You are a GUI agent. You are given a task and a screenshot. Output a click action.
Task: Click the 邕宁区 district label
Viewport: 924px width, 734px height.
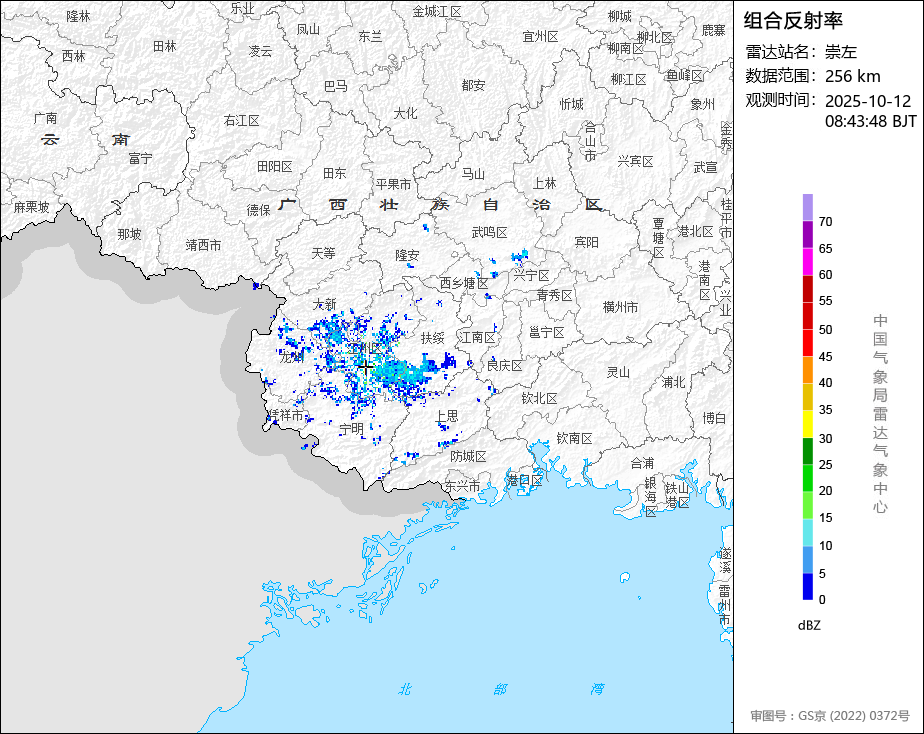click(x=546, y=333)
